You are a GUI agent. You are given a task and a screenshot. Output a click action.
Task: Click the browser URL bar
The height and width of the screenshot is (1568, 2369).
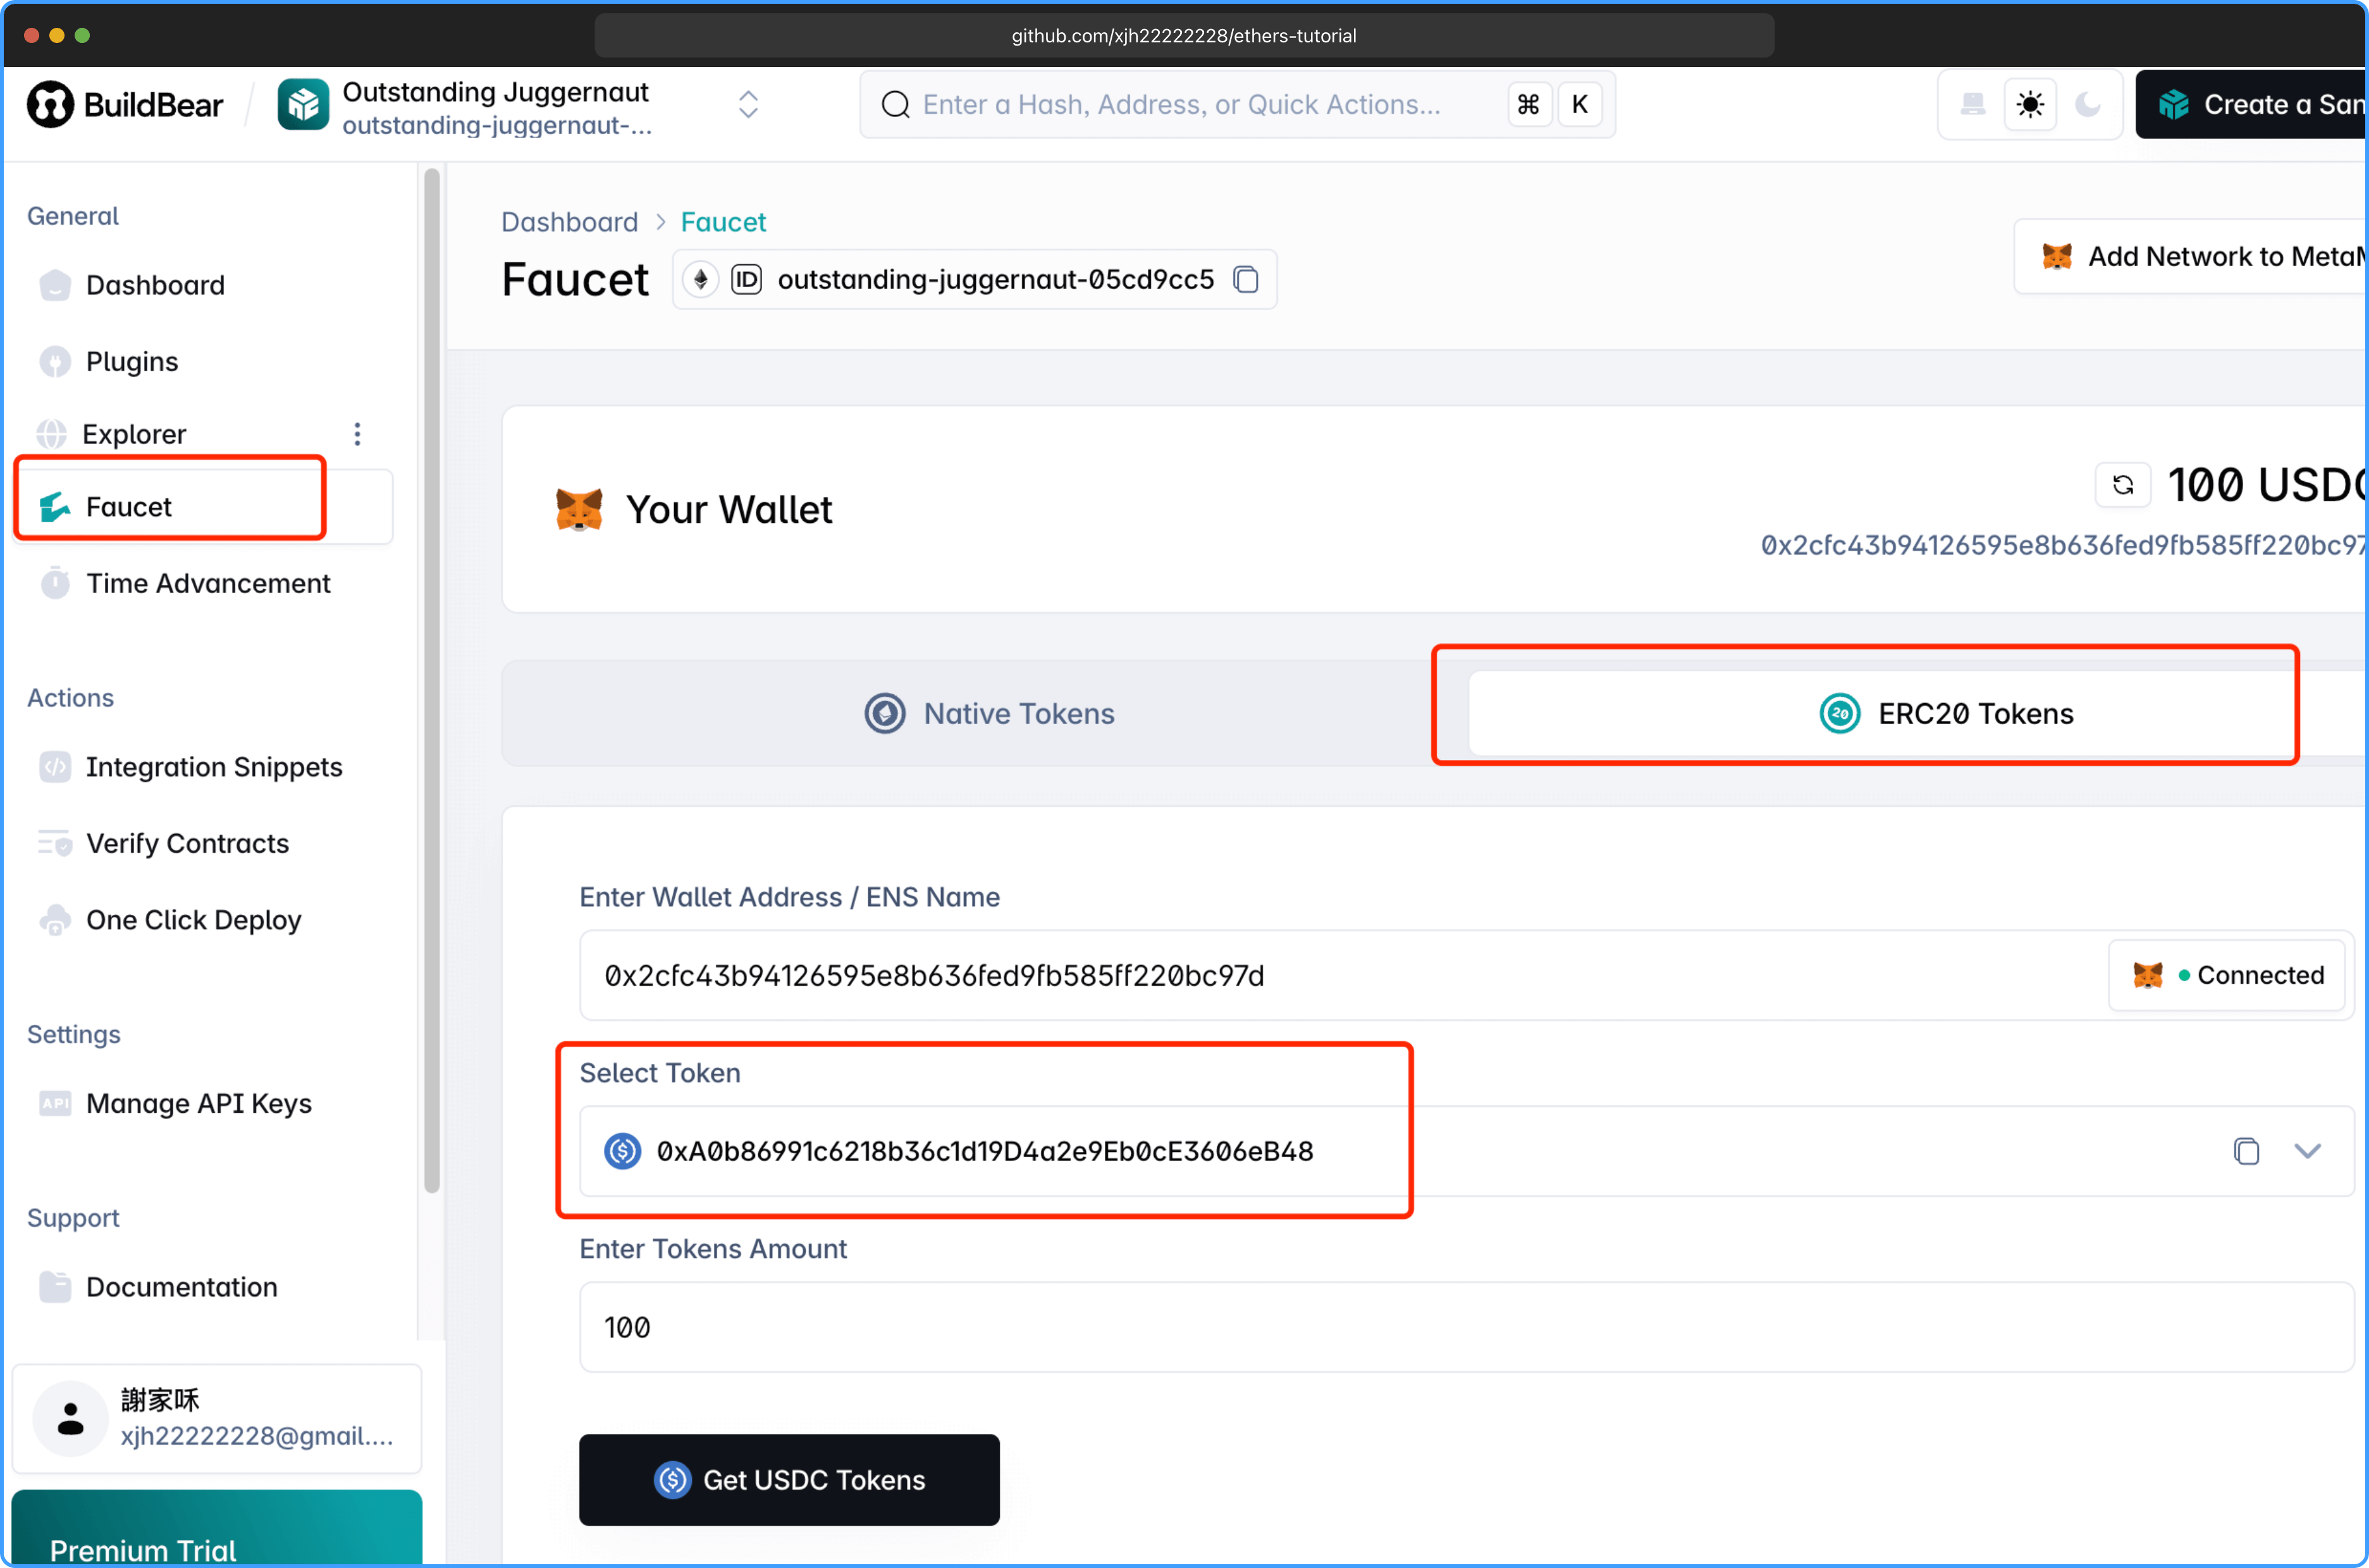coord(1184,36)
